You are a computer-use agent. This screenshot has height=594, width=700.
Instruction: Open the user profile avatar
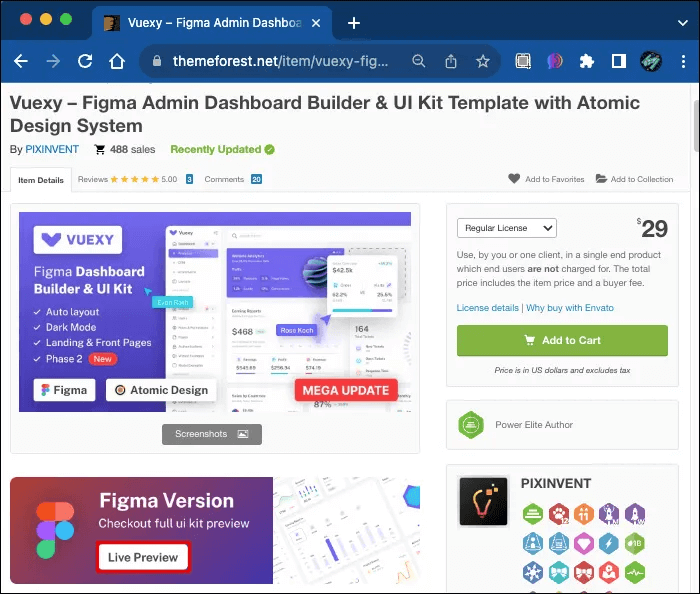tap(651, 61)
